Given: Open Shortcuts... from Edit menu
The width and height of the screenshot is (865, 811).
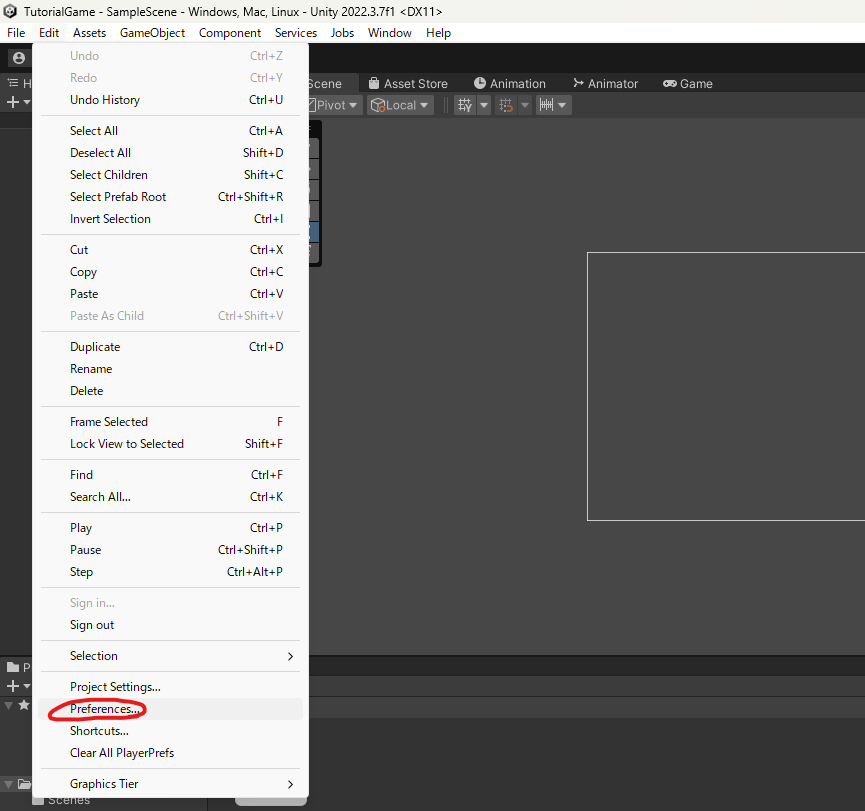Looking at the screenshot, I should tap(170, 731).
